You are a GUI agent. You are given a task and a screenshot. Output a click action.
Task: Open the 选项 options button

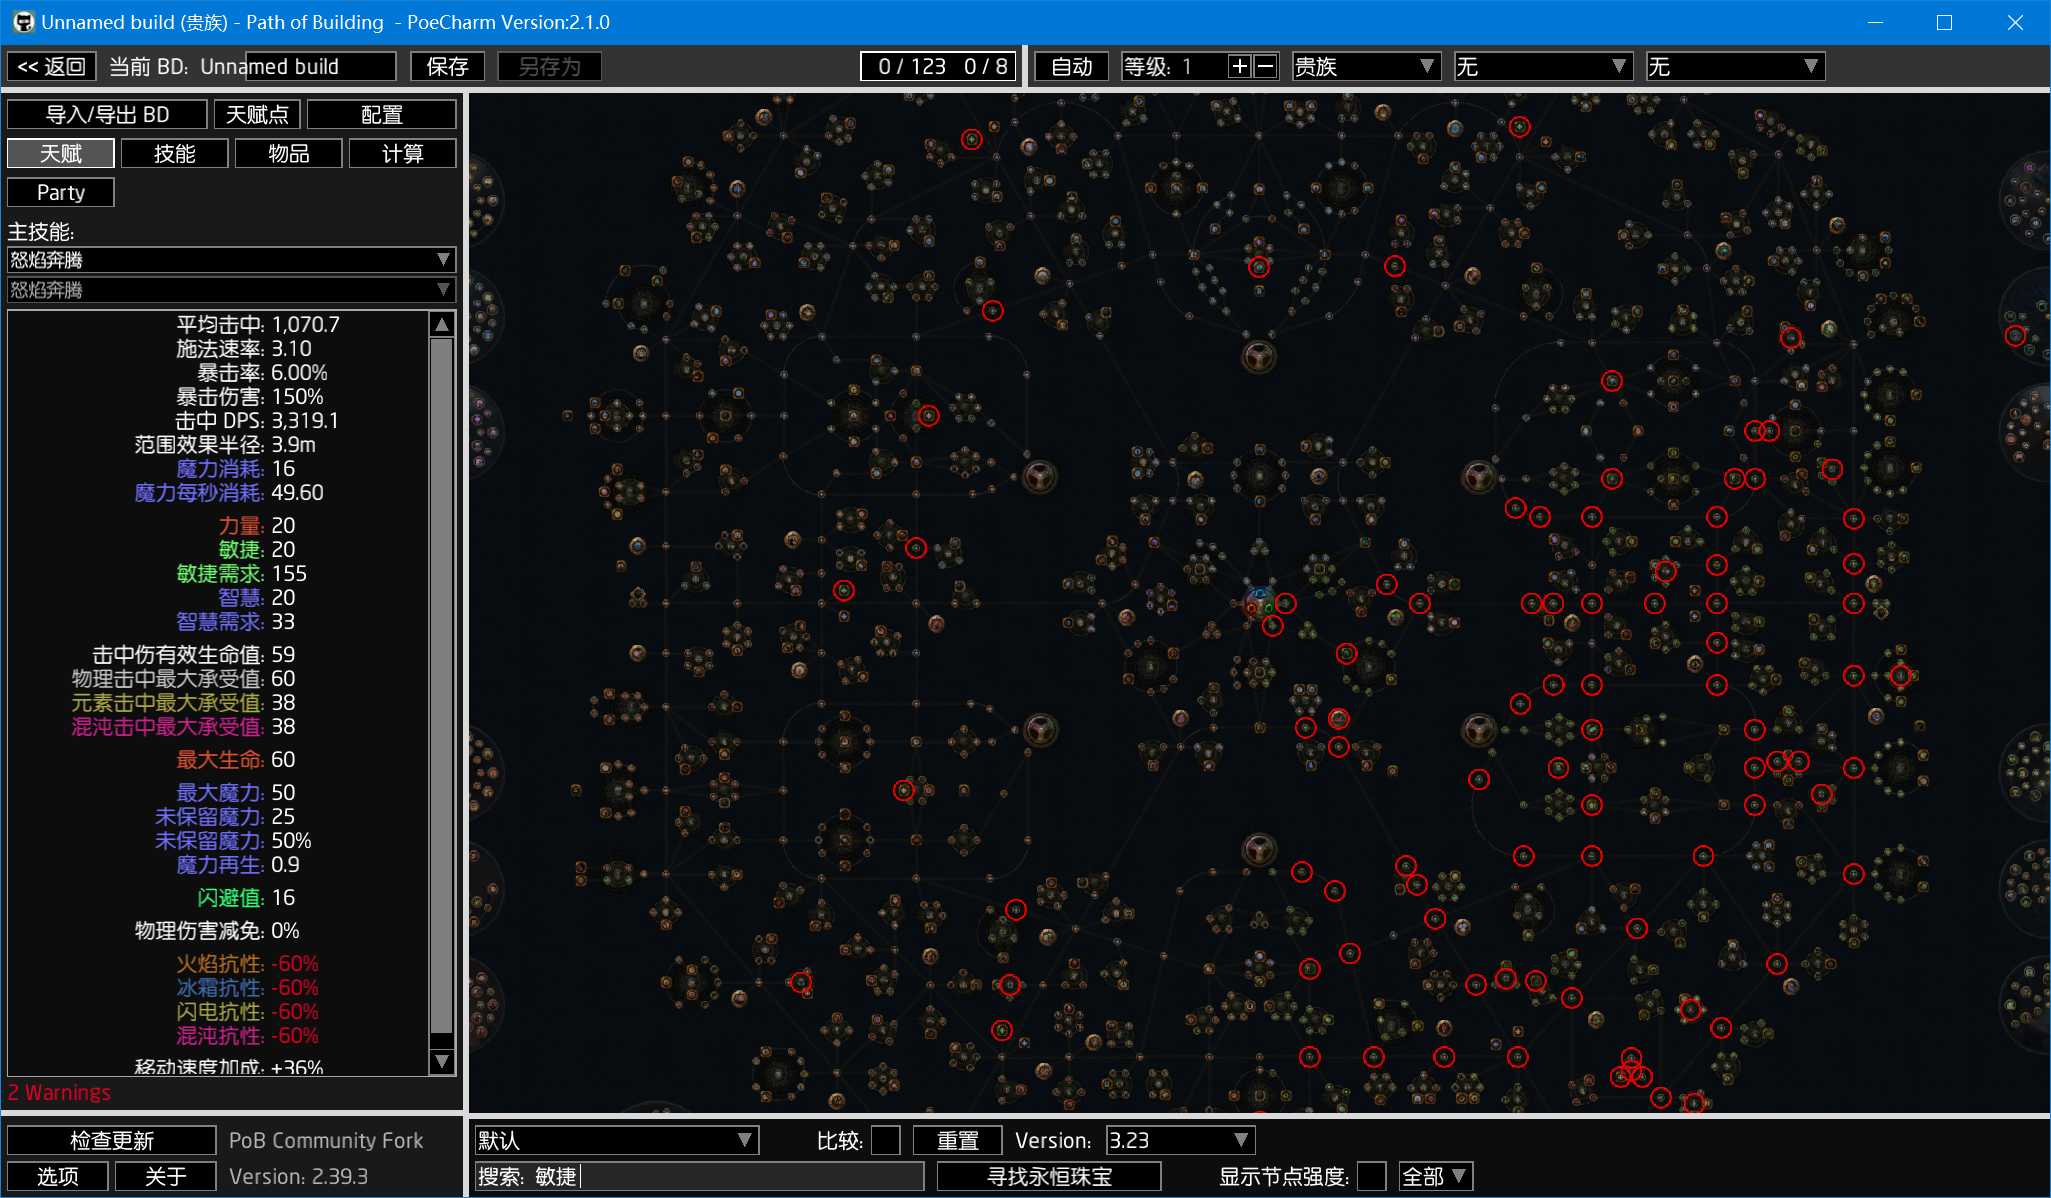(x=58, y=1177)
